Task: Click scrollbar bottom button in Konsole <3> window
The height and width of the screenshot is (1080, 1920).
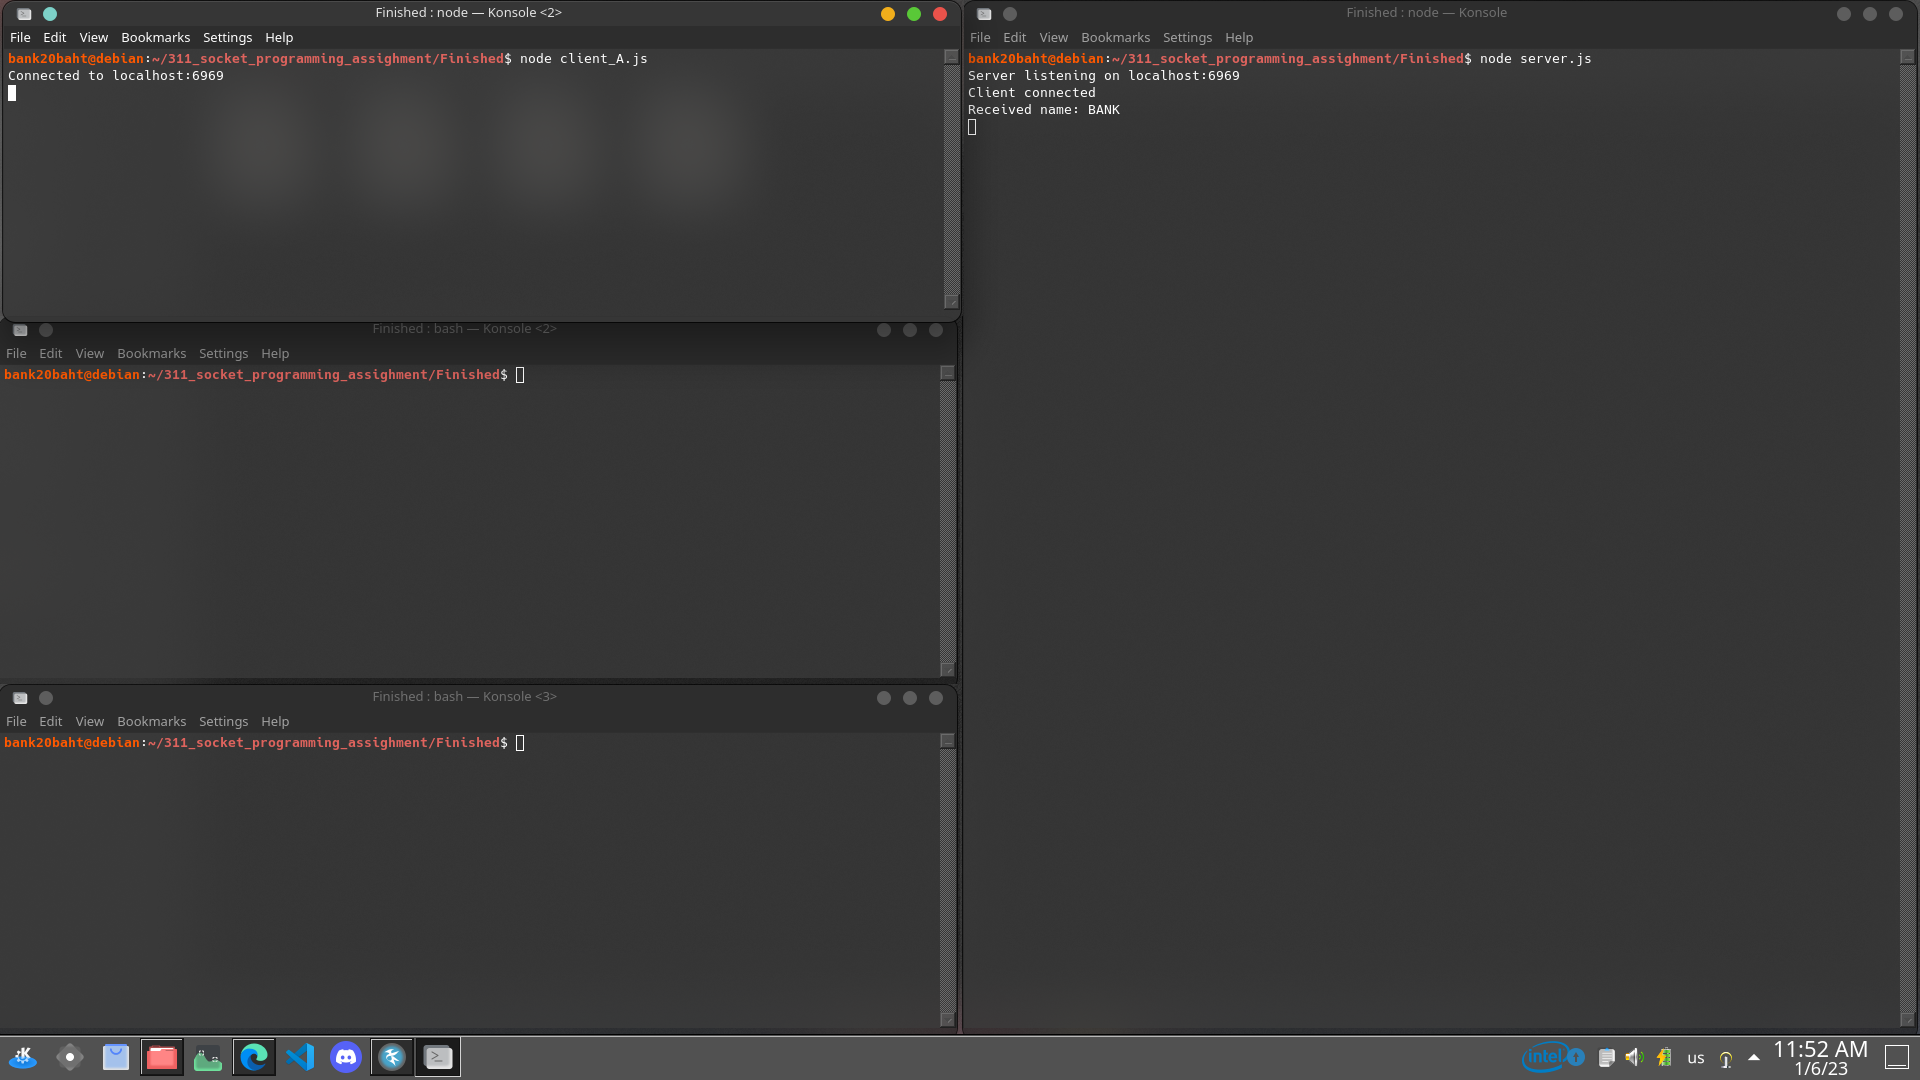Action: [947, 1020]
